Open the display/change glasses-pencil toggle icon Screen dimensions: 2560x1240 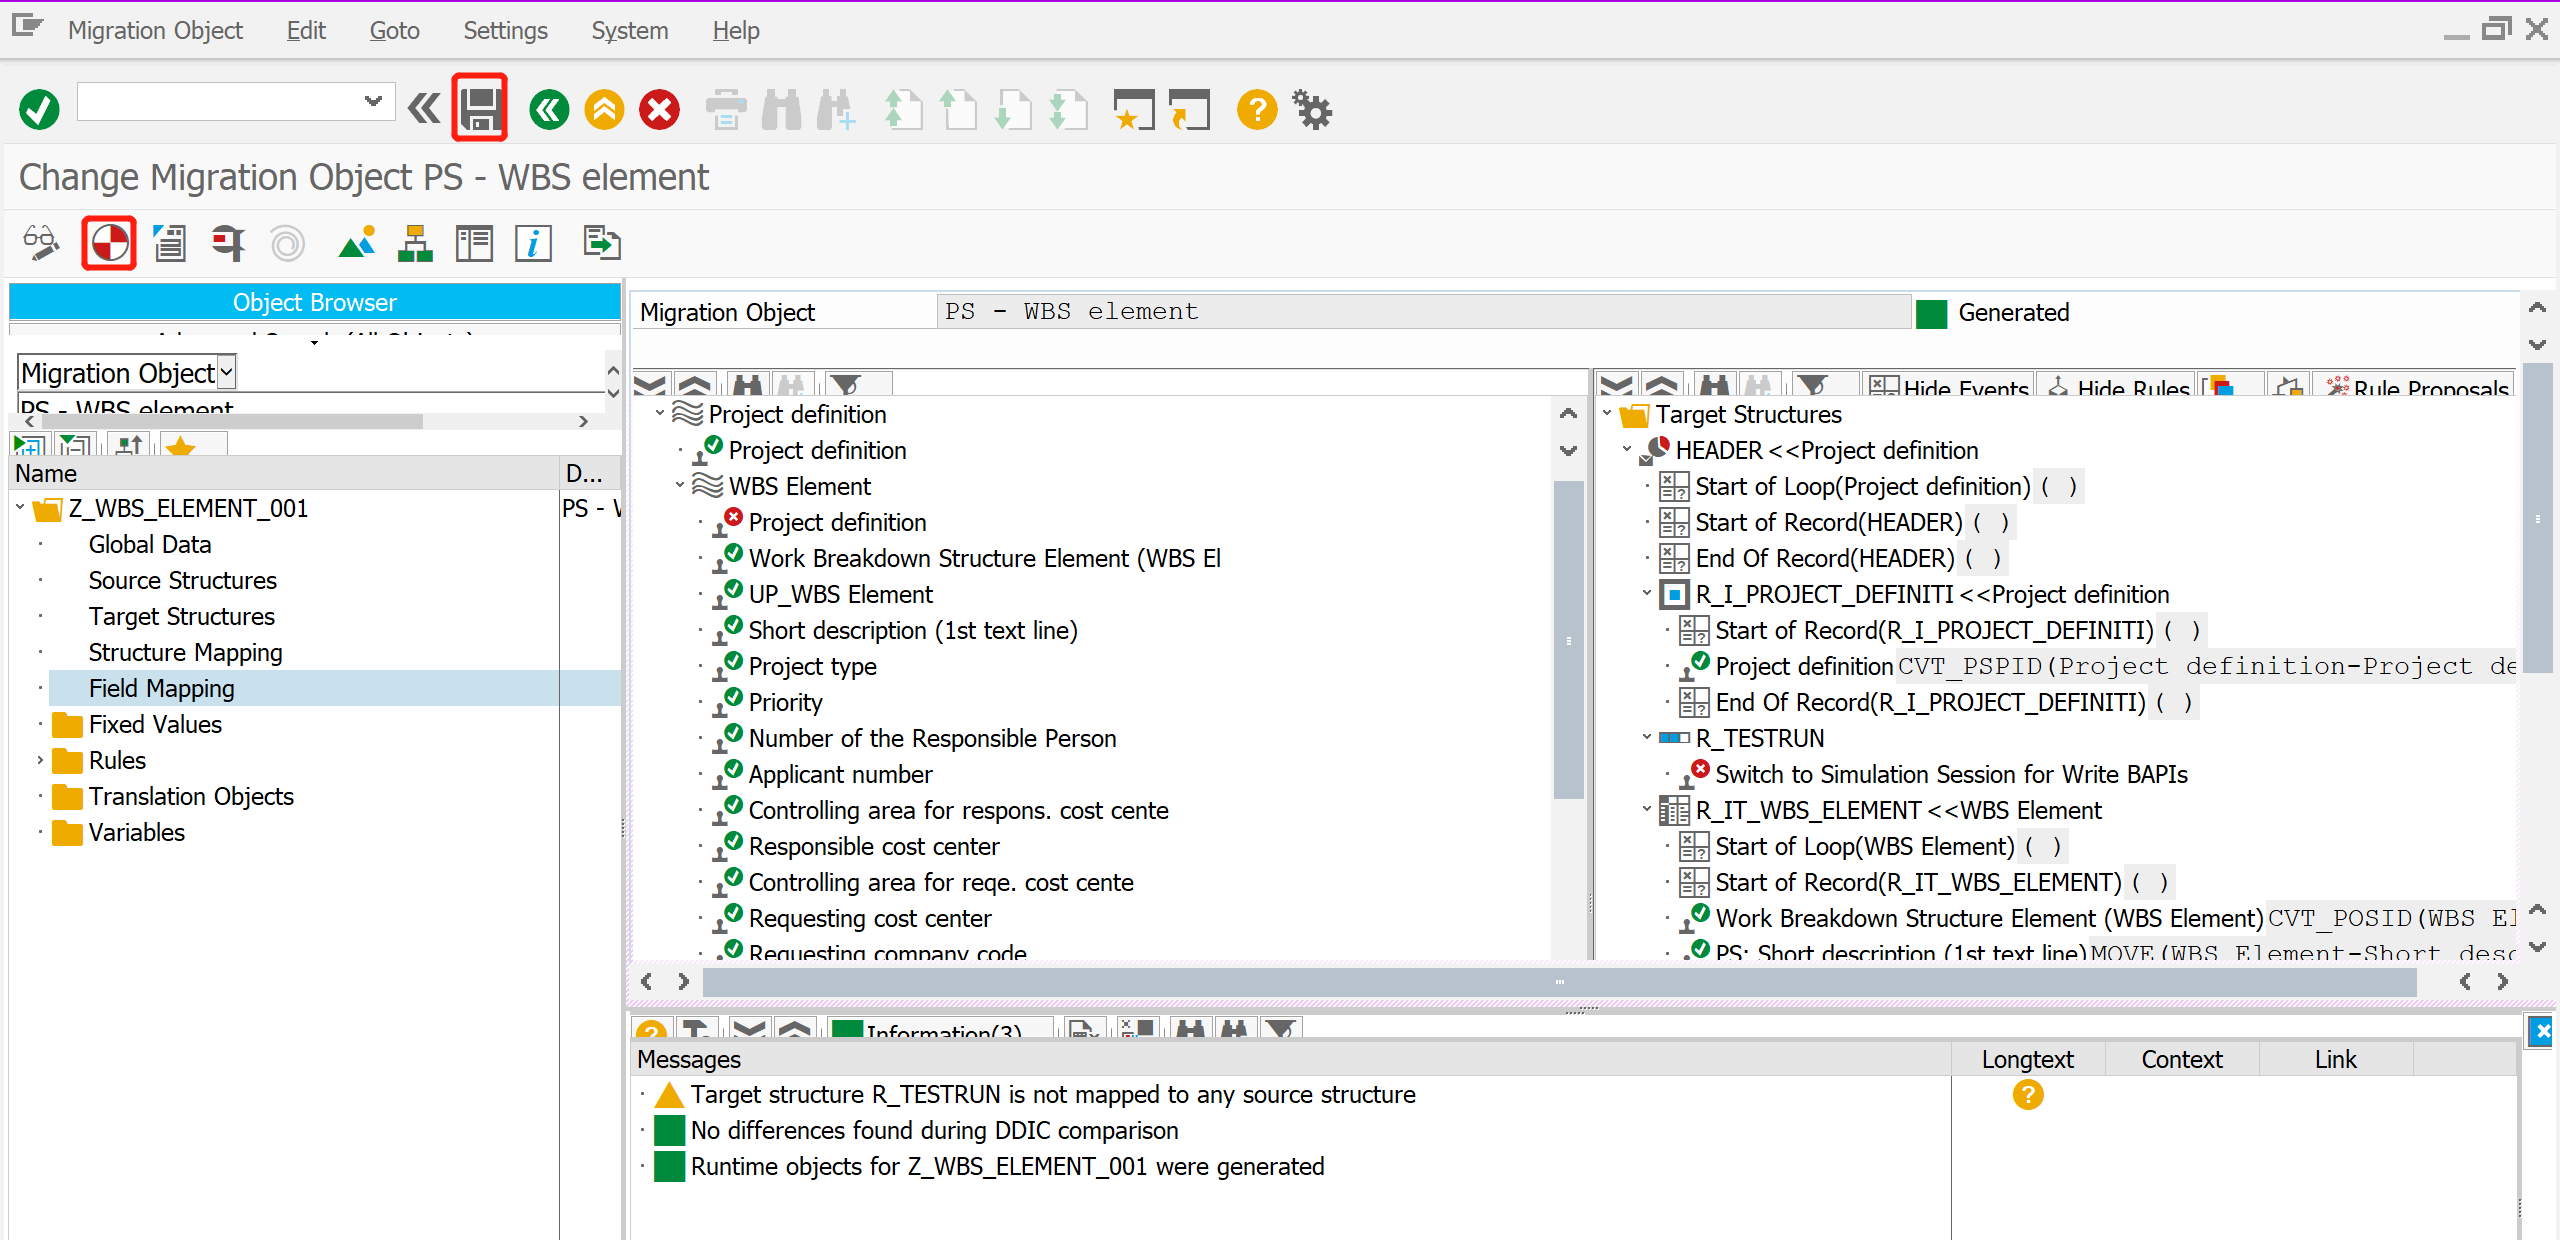point(41,242)
